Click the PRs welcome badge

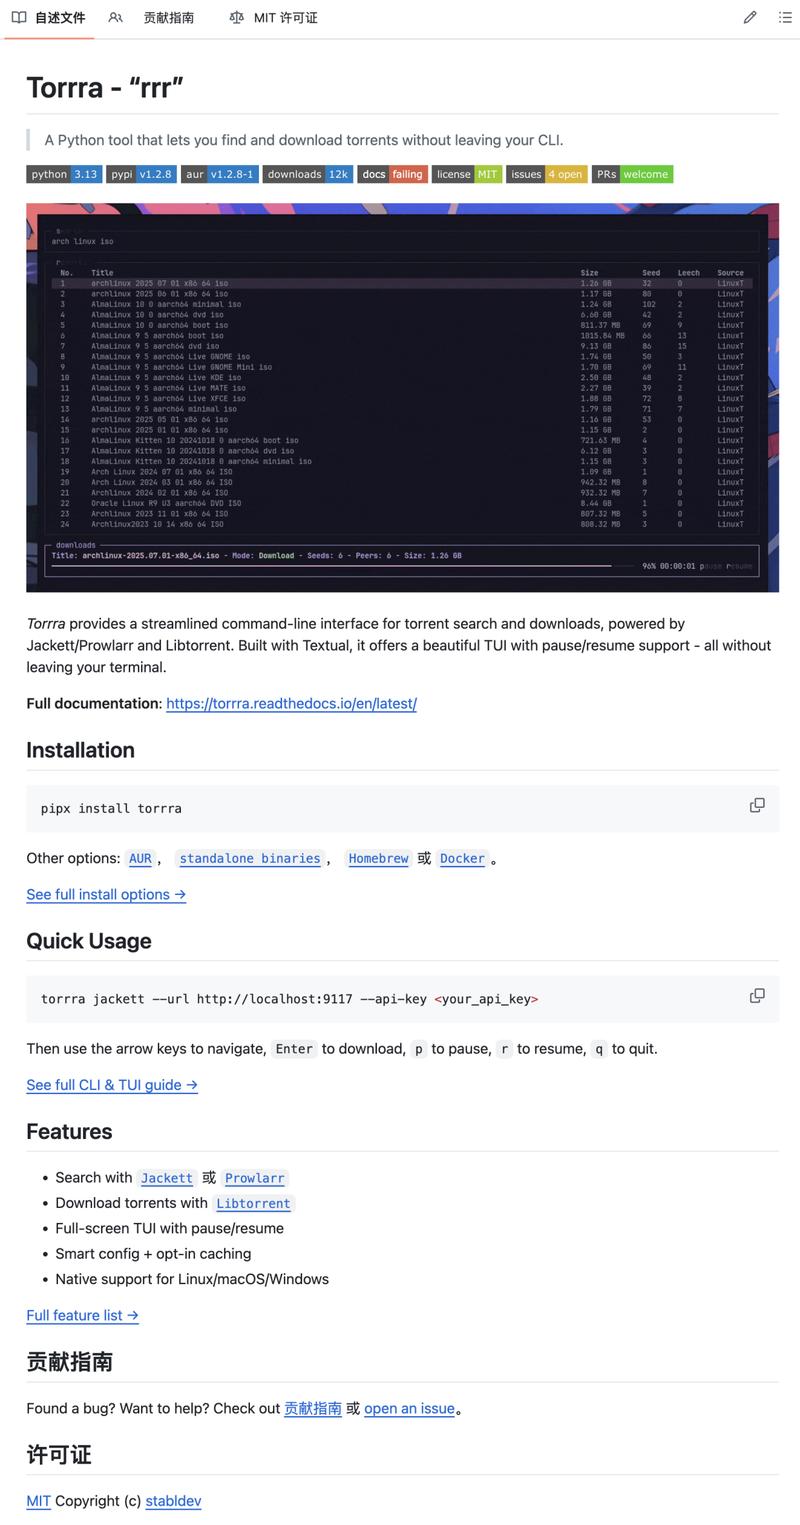point(632,174)
